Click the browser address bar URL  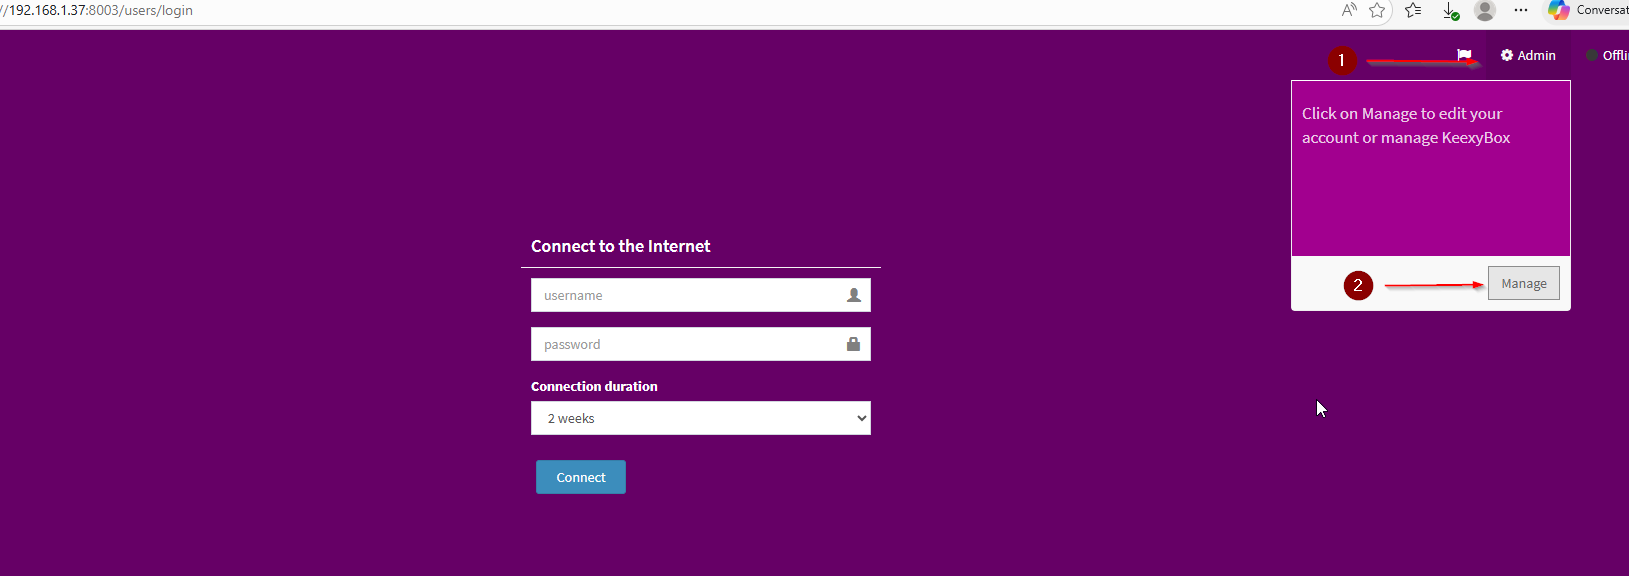(98, 10)
